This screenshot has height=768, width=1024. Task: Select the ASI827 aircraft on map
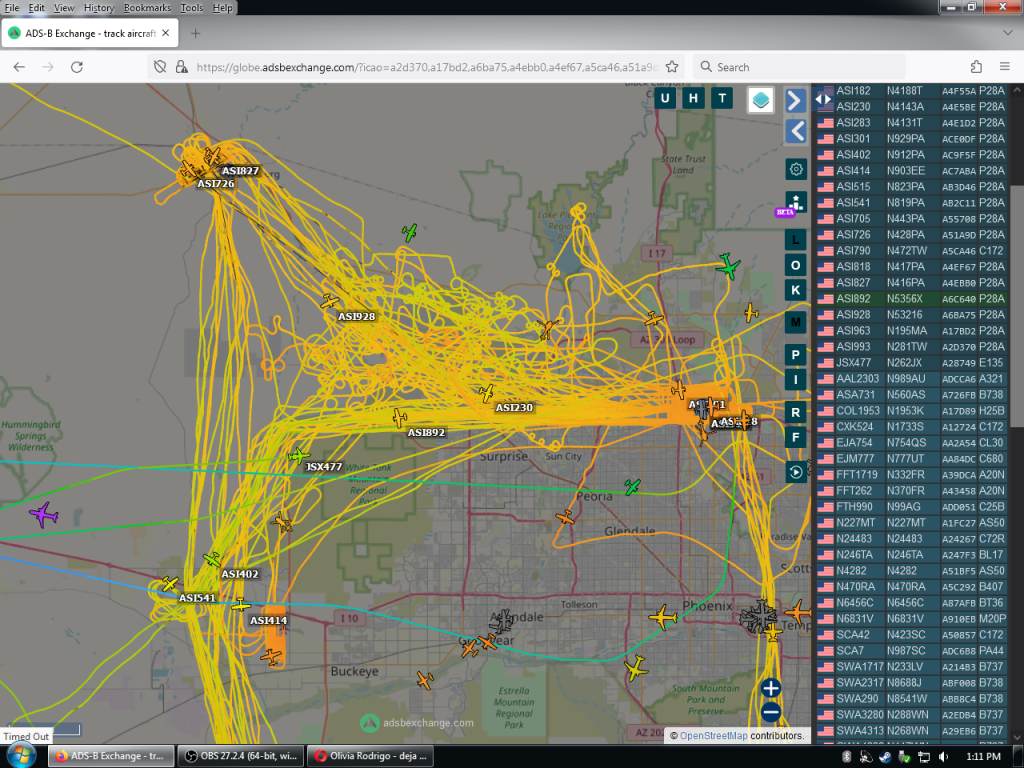coord(213,156)
